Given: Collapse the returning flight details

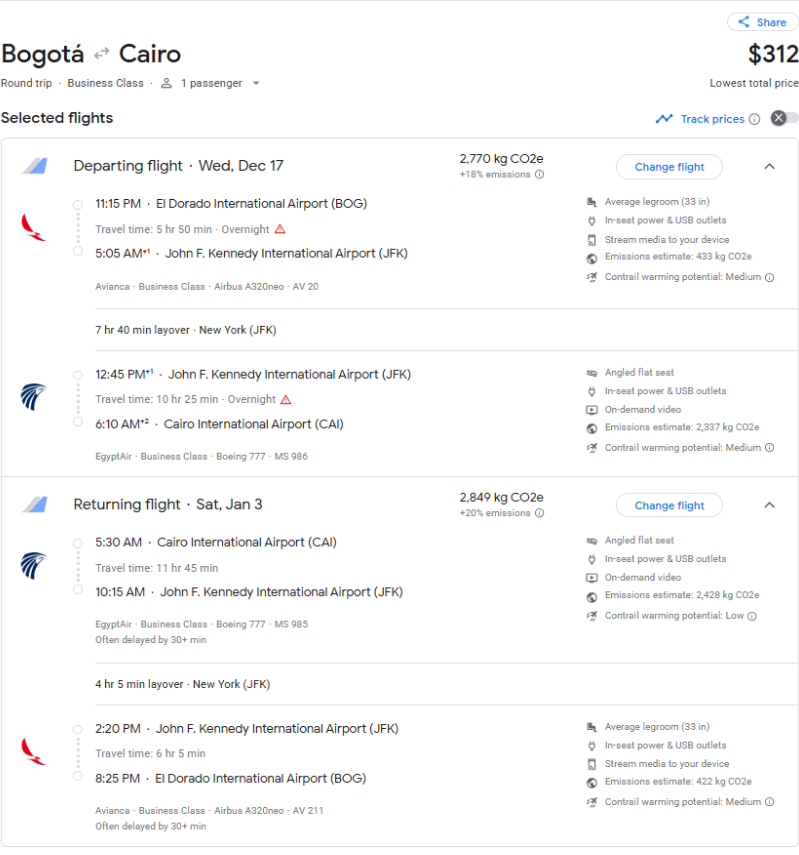Looking at the screenshot, I should click(769, 505).
